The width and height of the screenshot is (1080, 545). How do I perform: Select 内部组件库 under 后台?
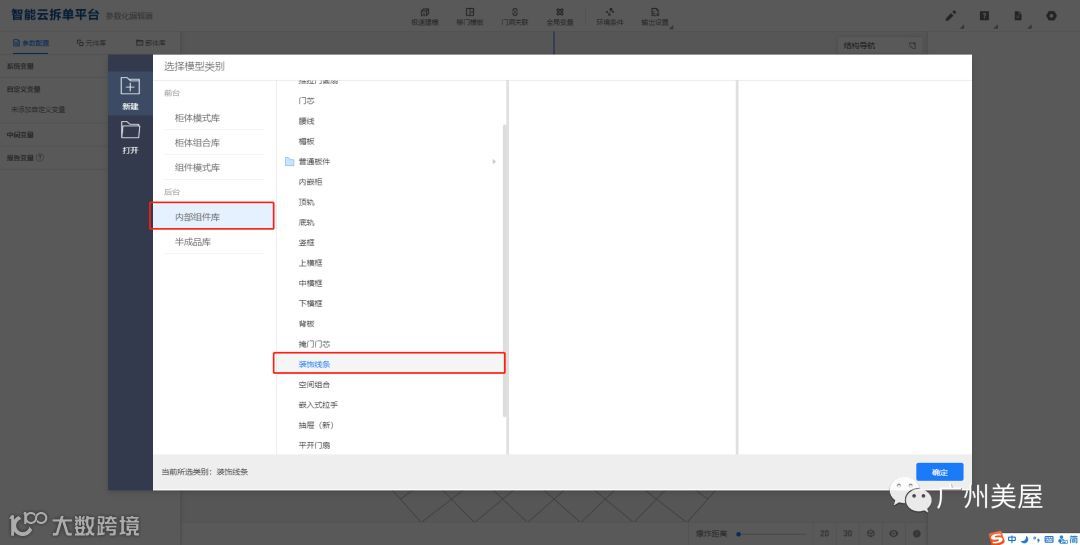(213, 216)
